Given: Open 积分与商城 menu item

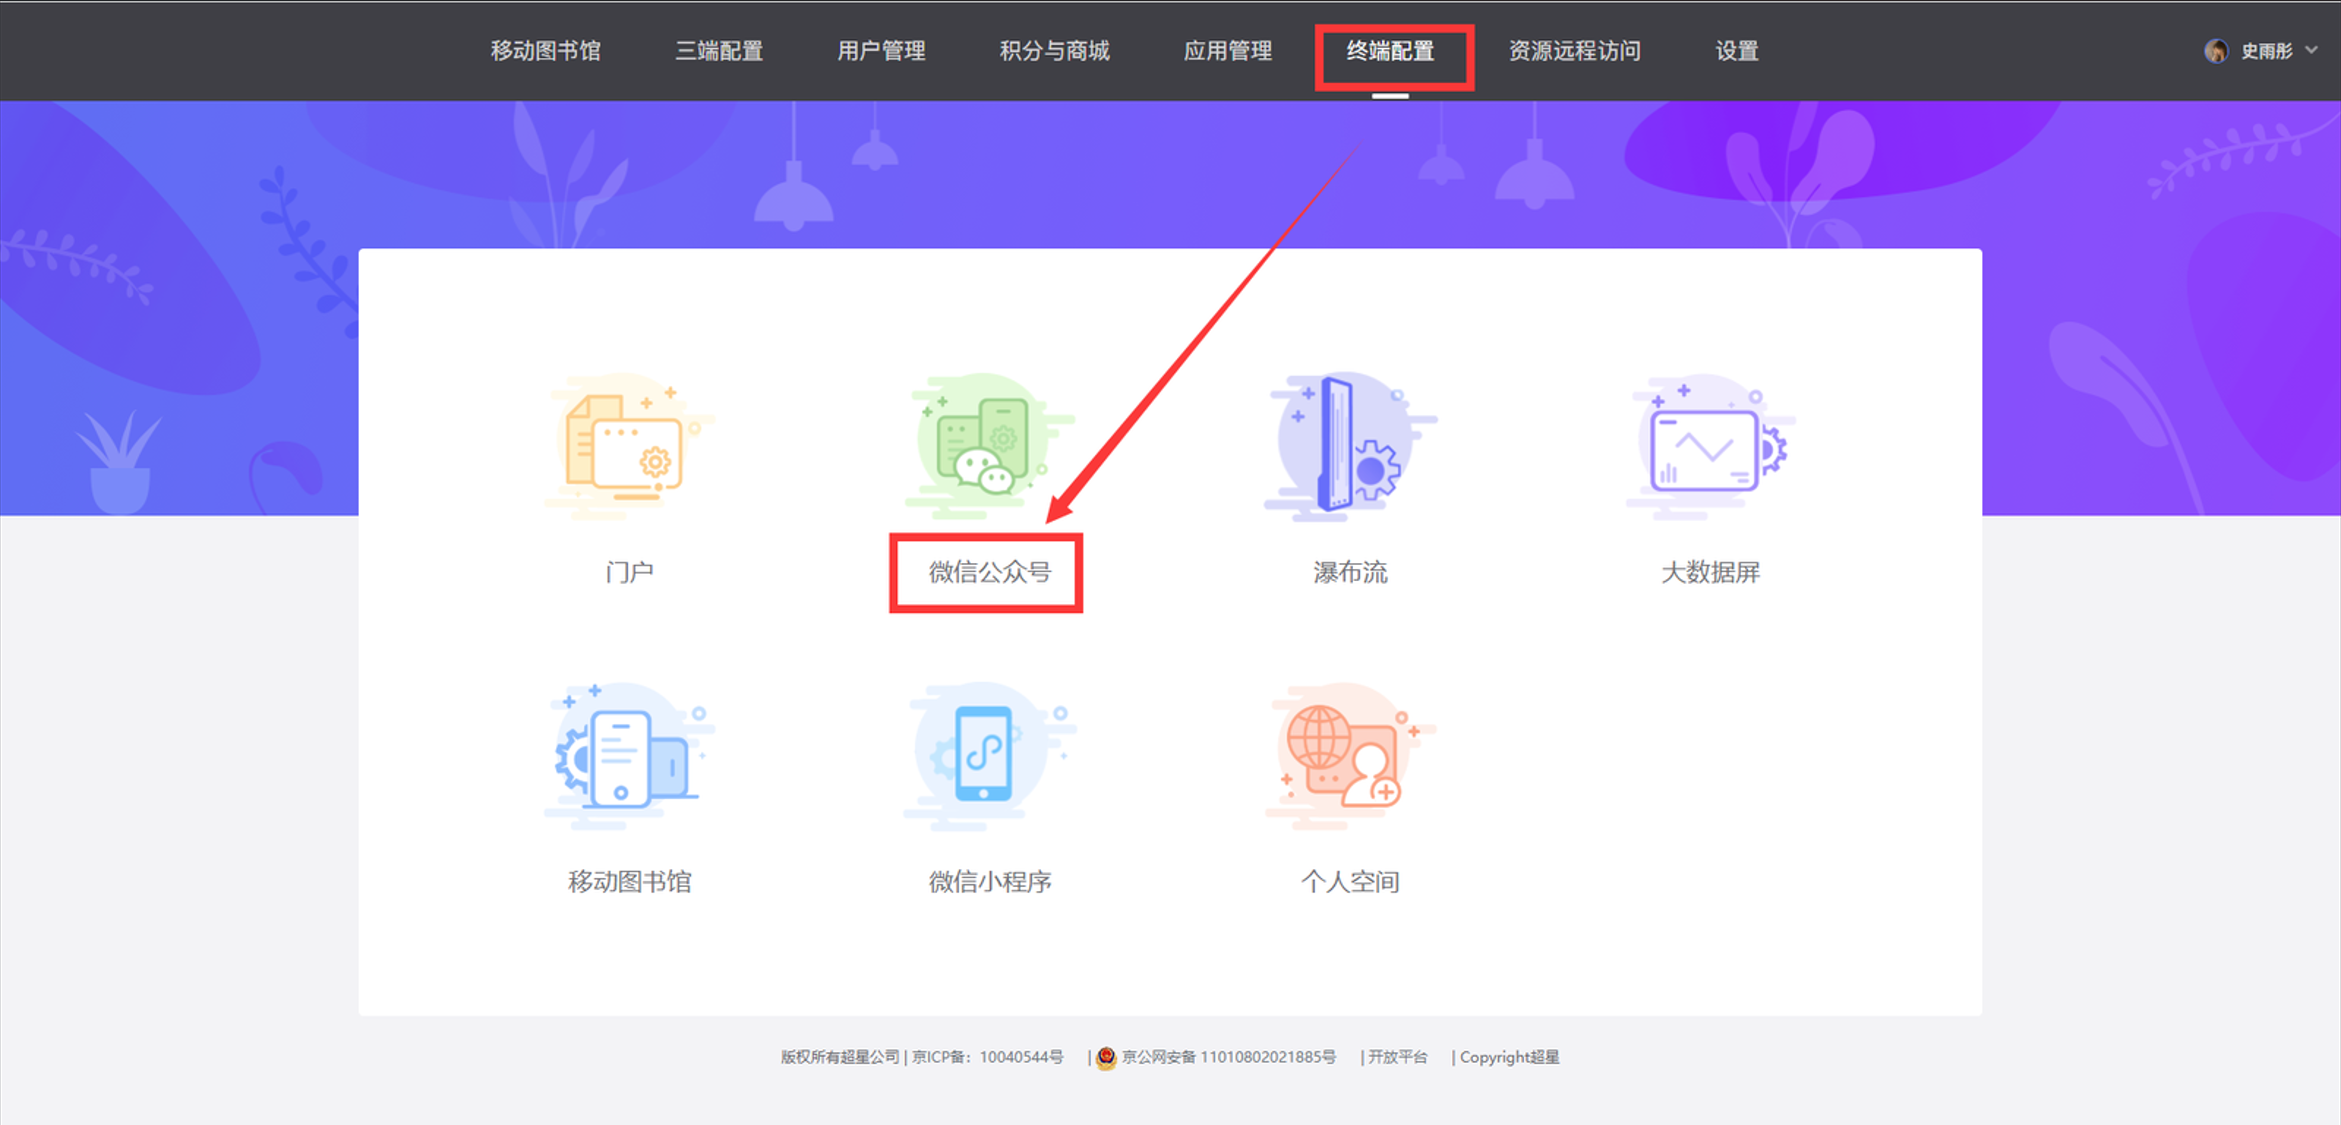Looking at the screenshot, I should pos(1054,51).
